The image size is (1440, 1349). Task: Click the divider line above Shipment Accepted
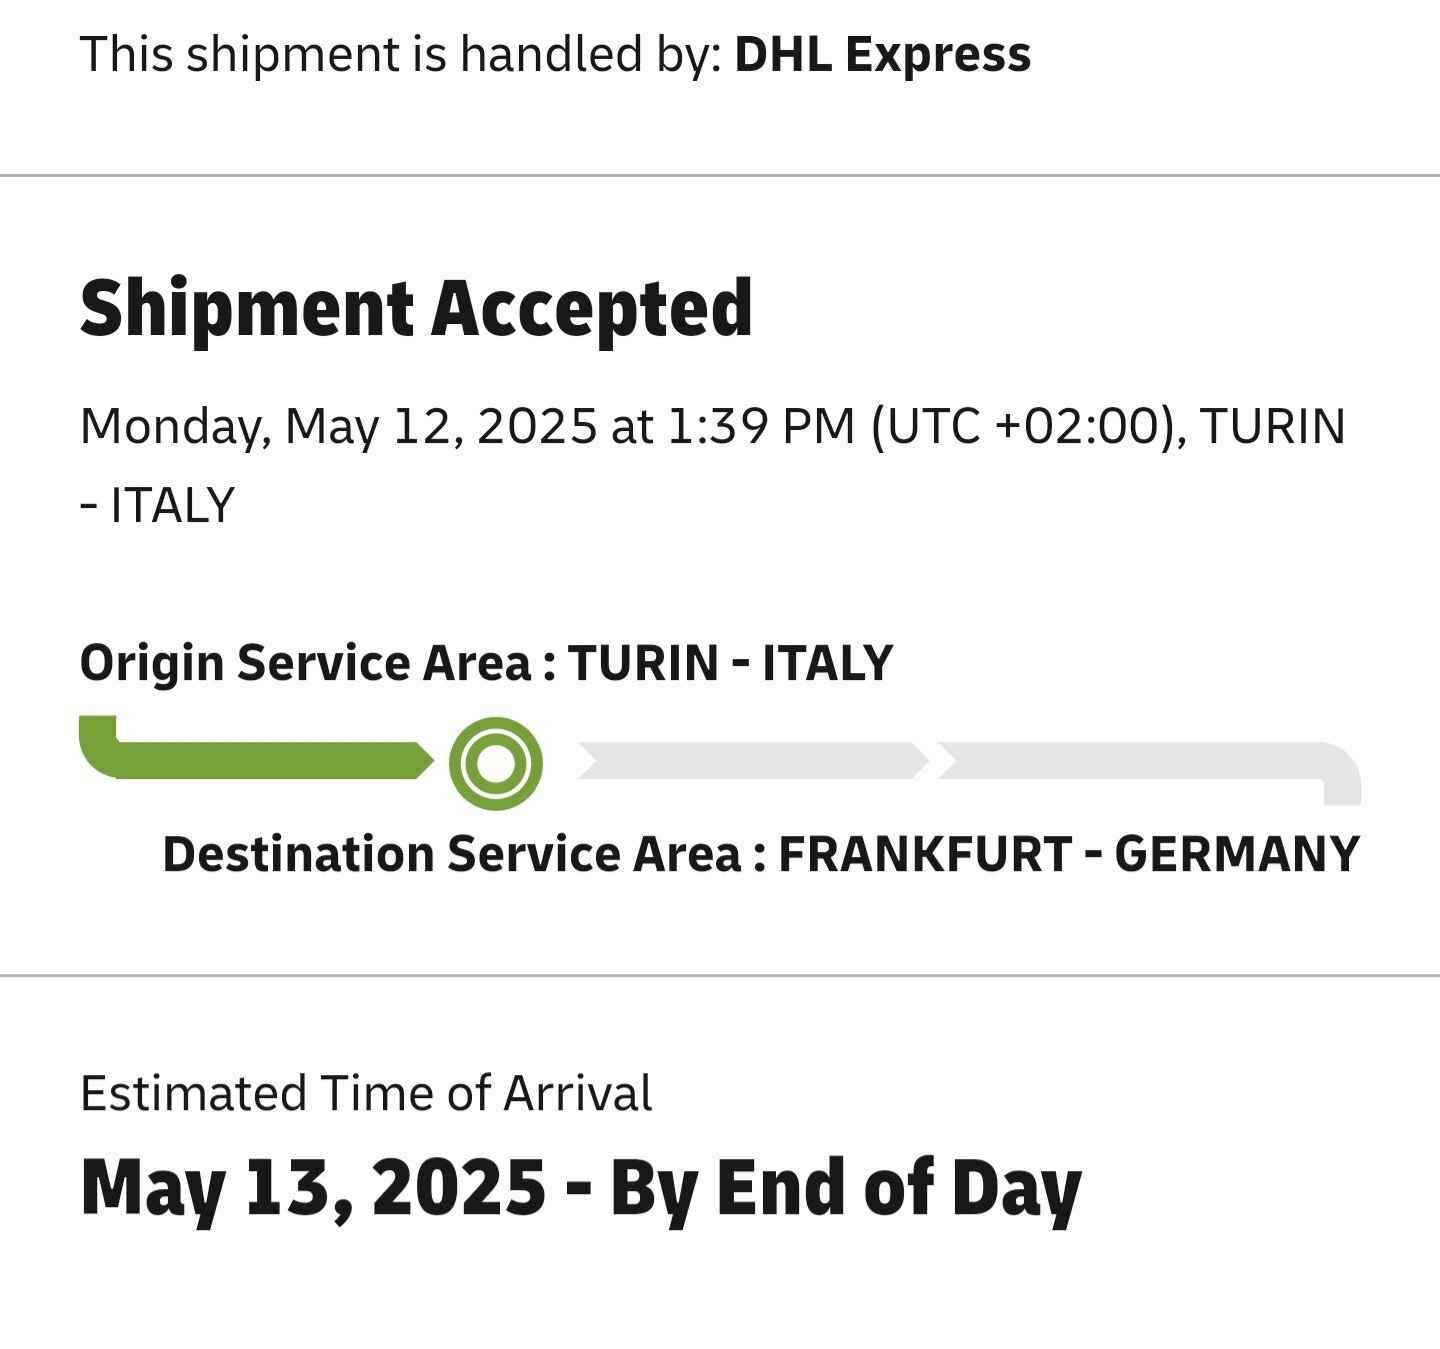click(720, 176)
